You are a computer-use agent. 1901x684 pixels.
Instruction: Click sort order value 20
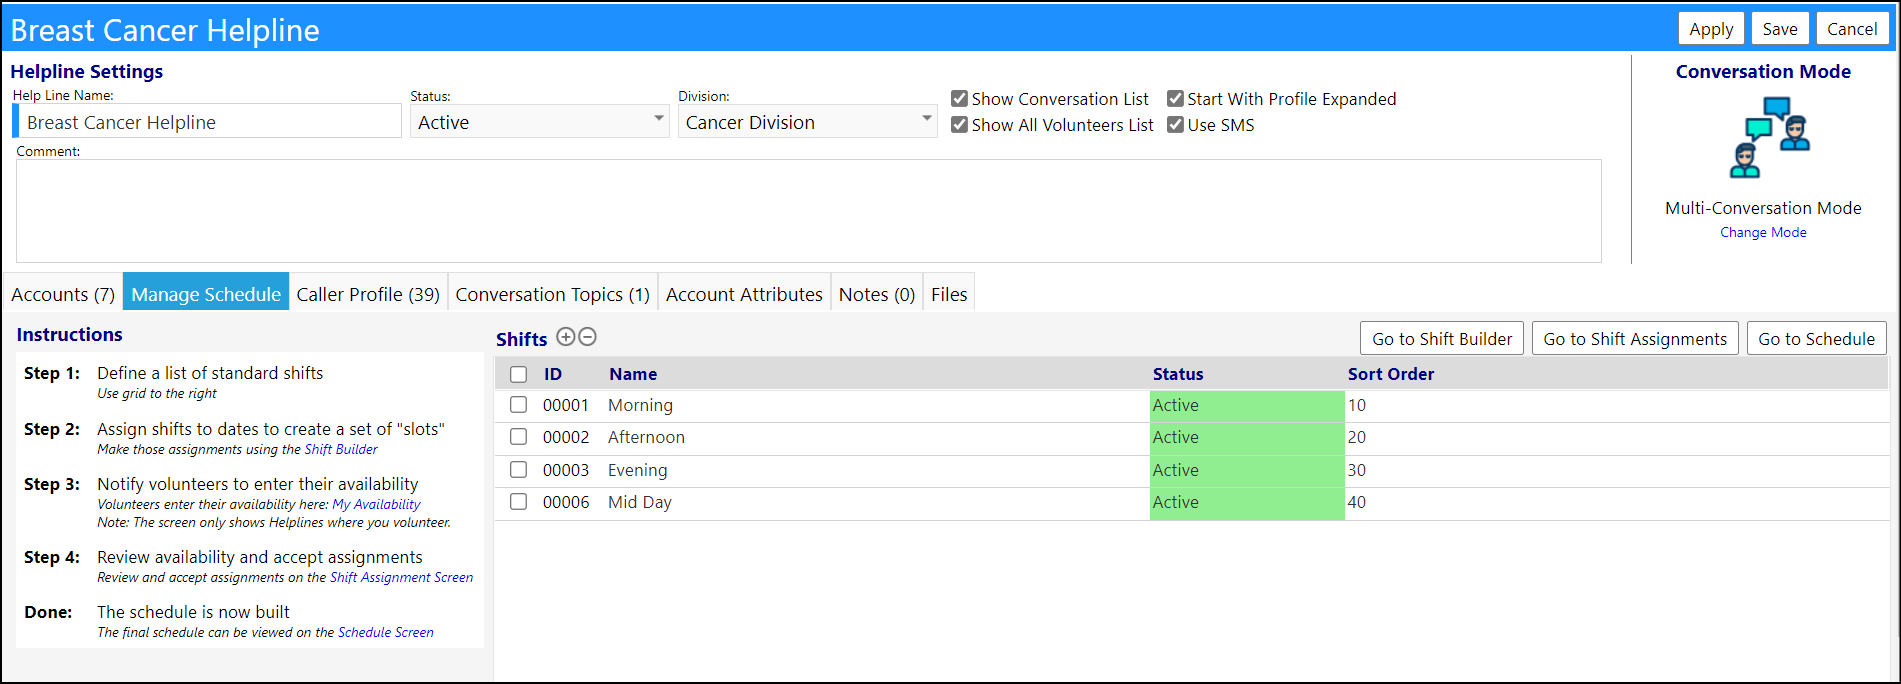[1357, 437]
